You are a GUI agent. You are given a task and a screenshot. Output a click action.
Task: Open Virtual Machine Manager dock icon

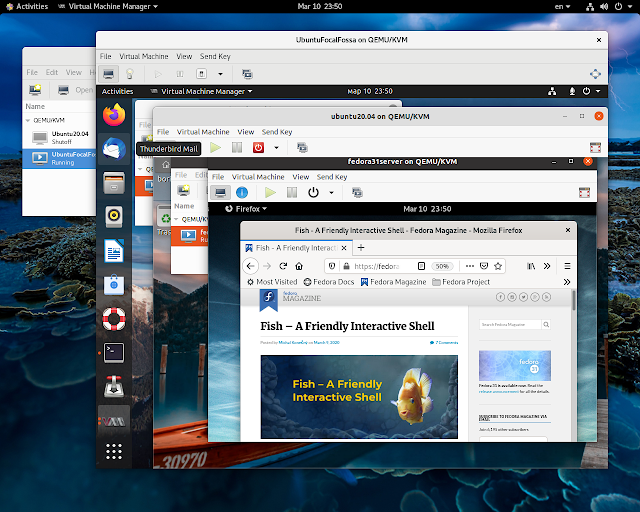pyautogui.click(x=114, y=421)
